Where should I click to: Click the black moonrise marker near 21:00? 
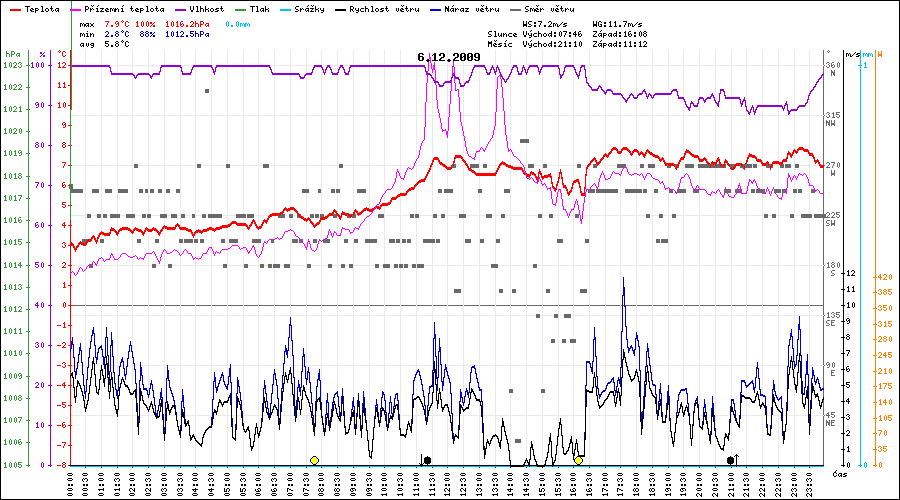[731, 460]
